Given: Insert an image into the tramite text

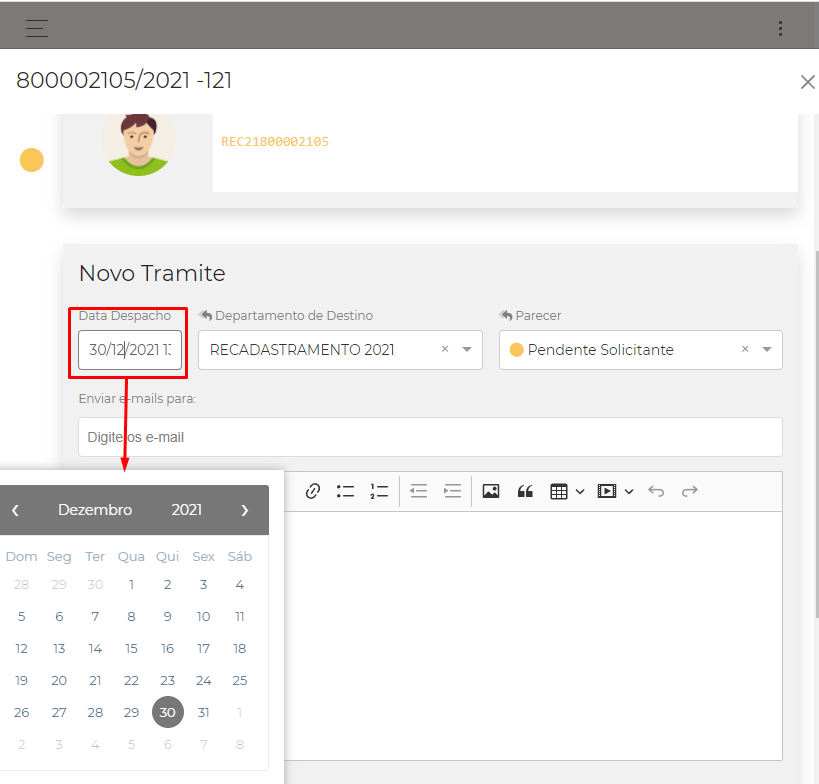Looking at the screenshot, I should [490, 491].
